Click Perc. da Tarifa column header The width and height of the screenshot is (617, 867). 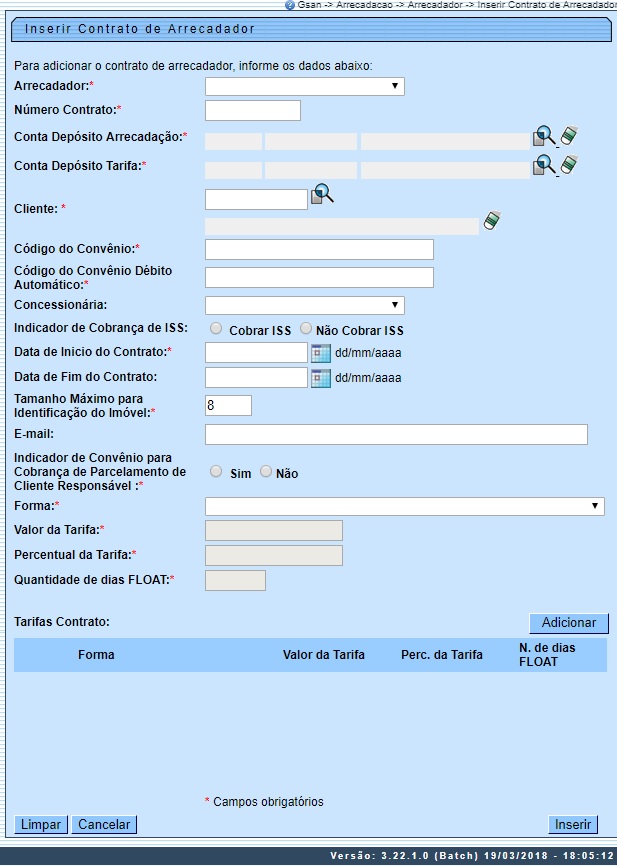coord(442,655)
